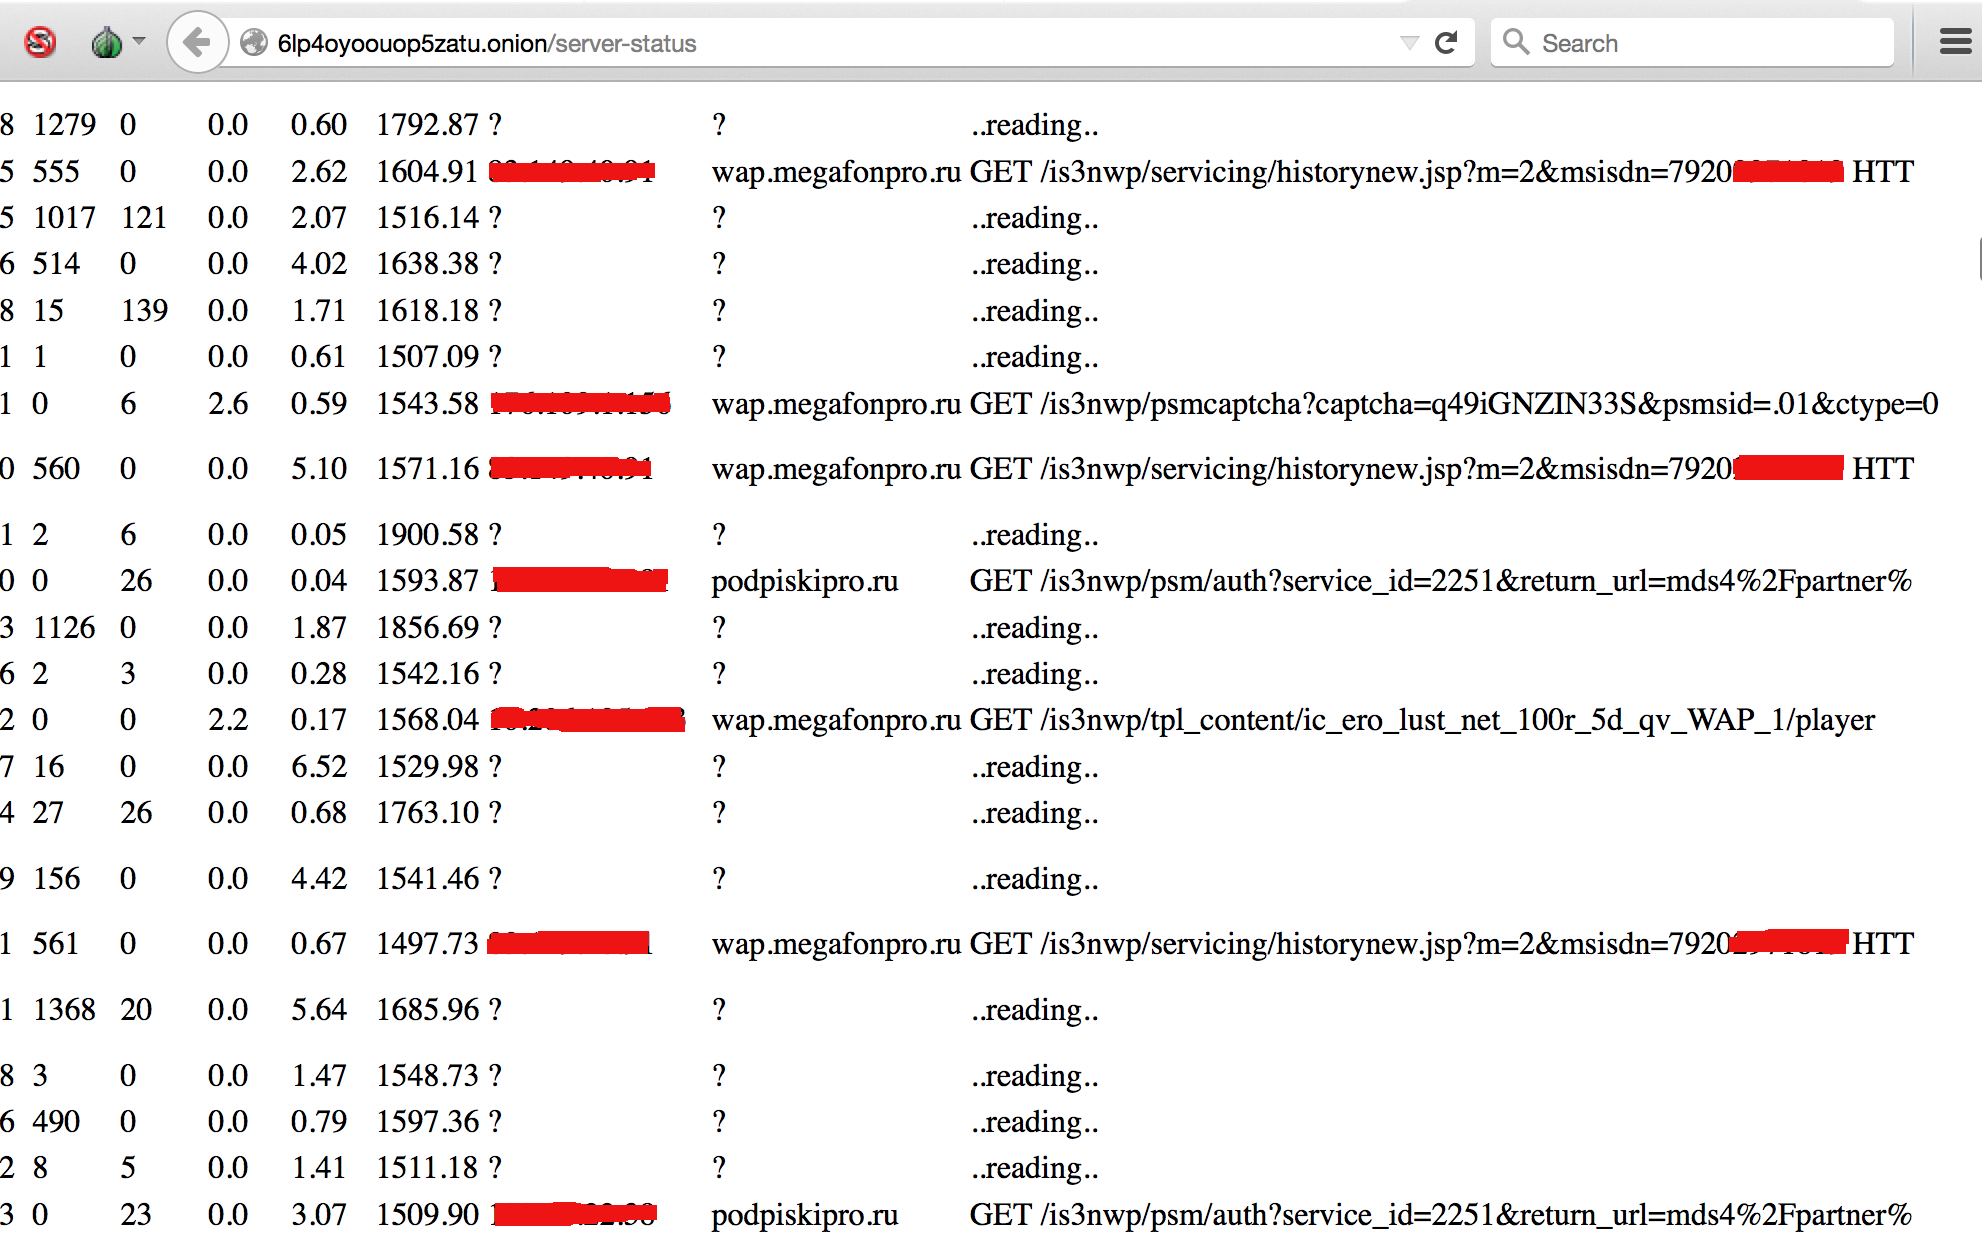
Task: Select the value 139
Action: click(144, 311)
